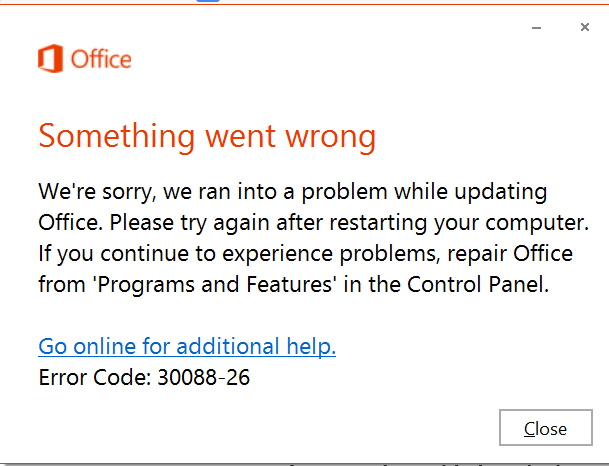Click the 'Error Code:' label

click(95, 377)
